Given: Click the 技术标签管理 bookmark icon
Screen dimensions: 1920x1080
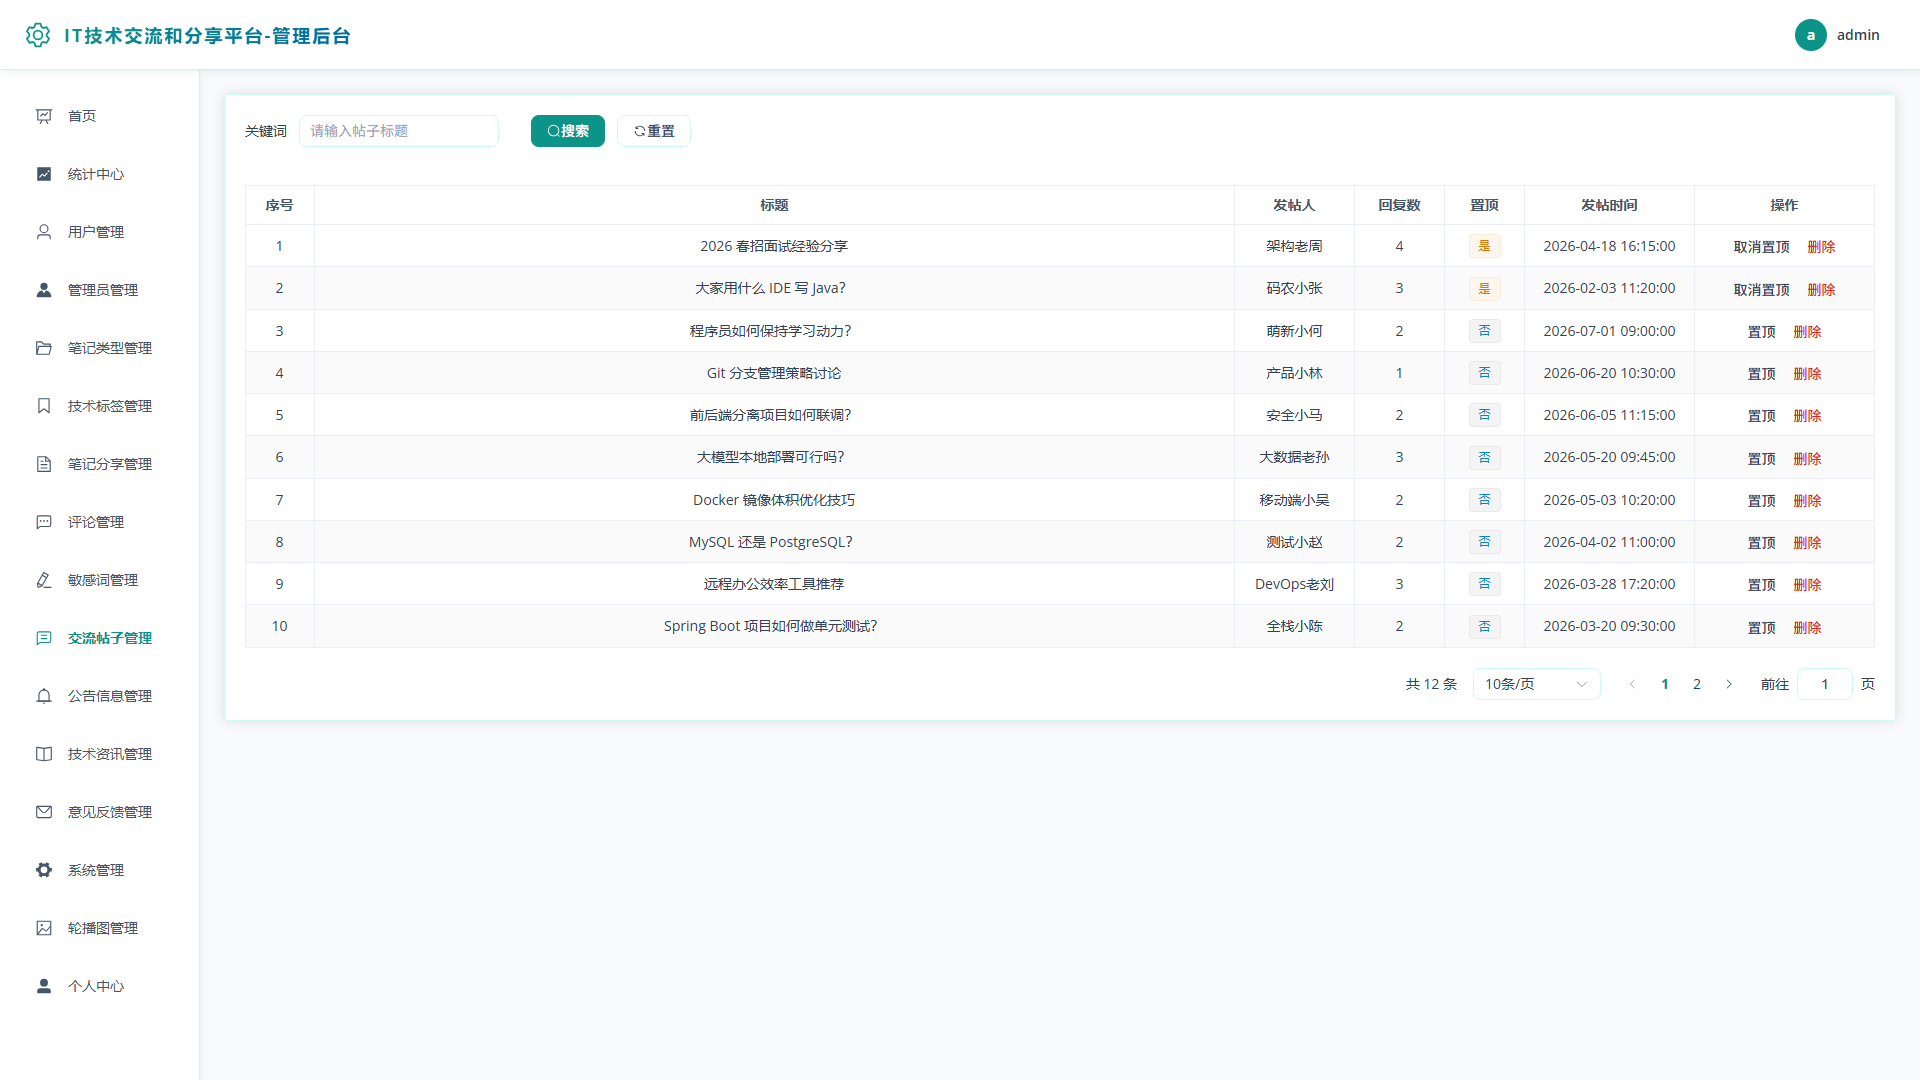Looking at the screenshot, I should pos(44,406).
